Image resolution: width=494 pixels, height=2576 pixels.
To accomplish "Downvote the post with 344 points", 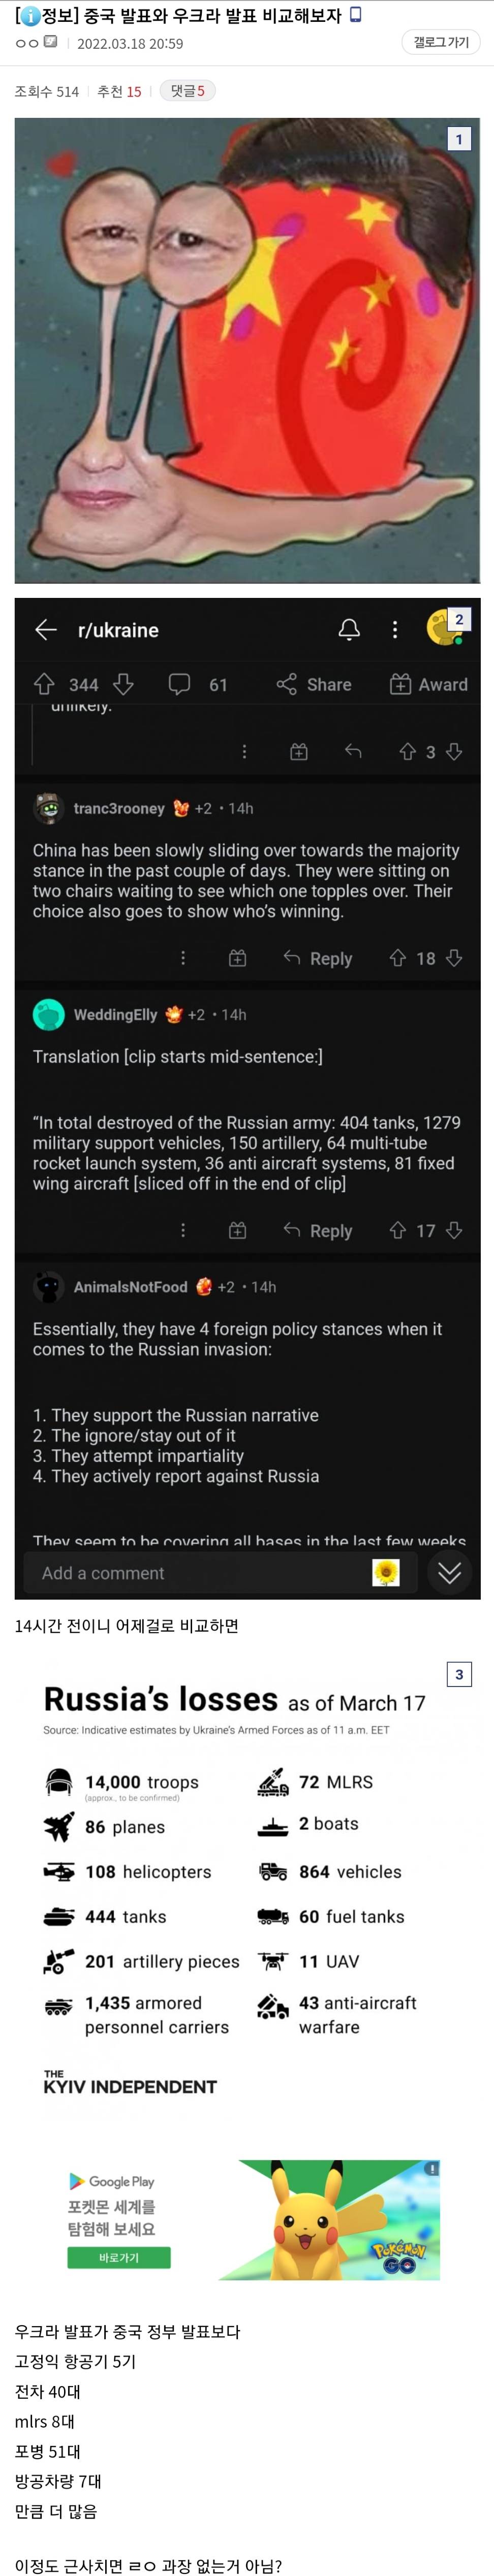I will 123,684.
